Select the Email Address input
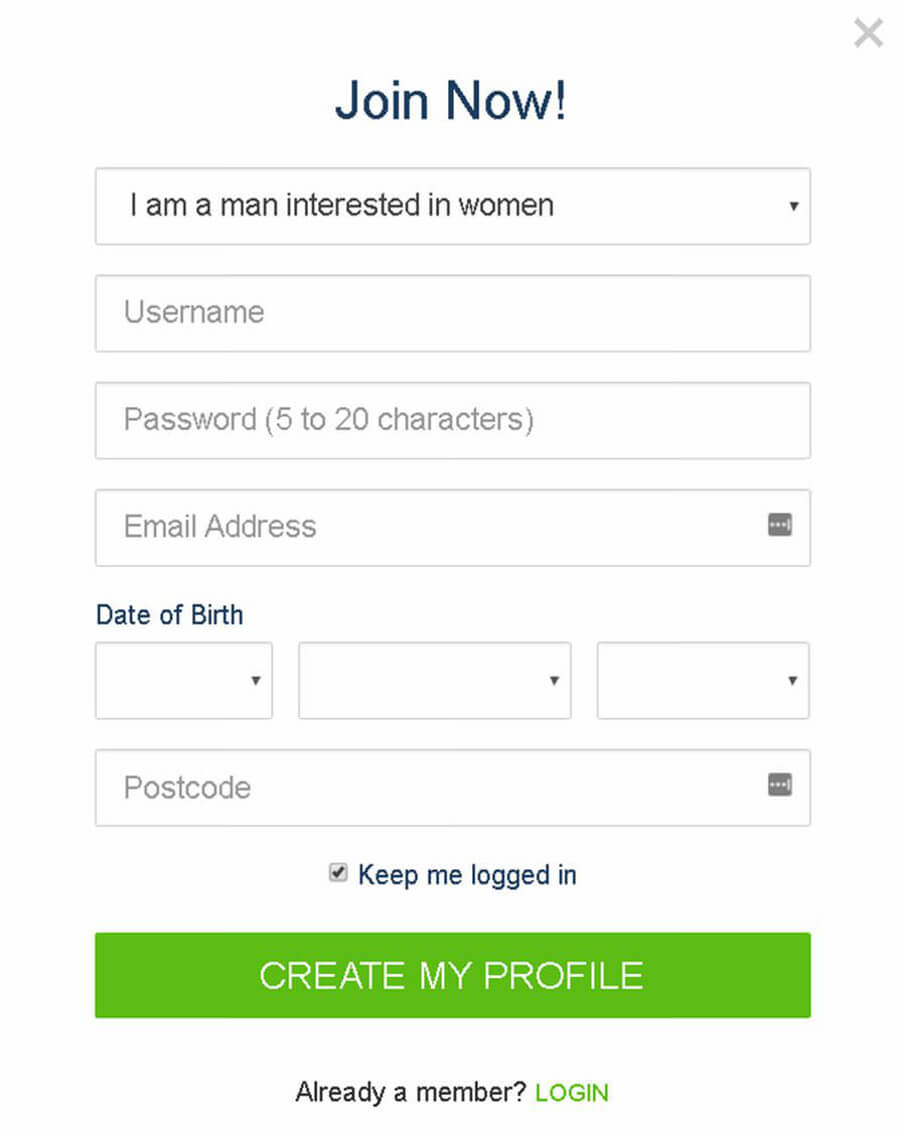This screenshot has height=1135, width=905. pyautogui.click(x=430, y=527)
